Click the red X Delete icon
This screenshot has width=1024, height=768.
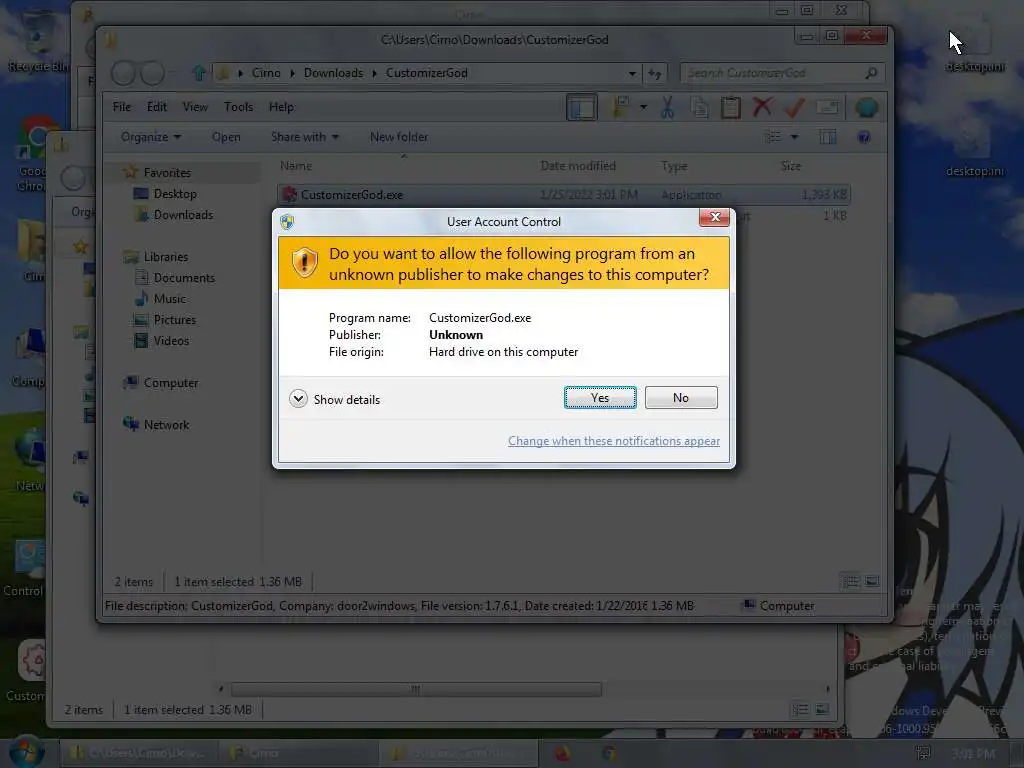click(762, 107)
